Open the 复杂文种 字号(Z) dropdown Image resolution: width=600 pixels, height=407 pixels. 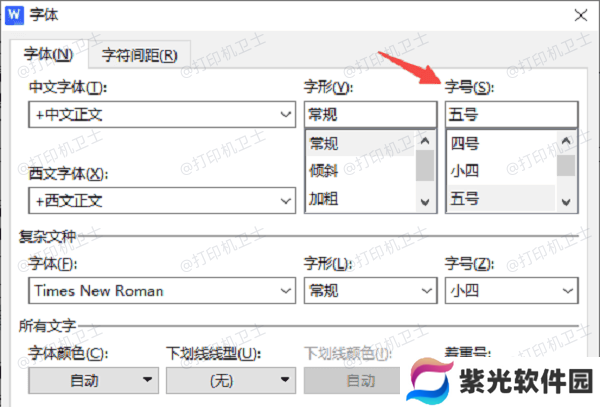pos(512,291)
